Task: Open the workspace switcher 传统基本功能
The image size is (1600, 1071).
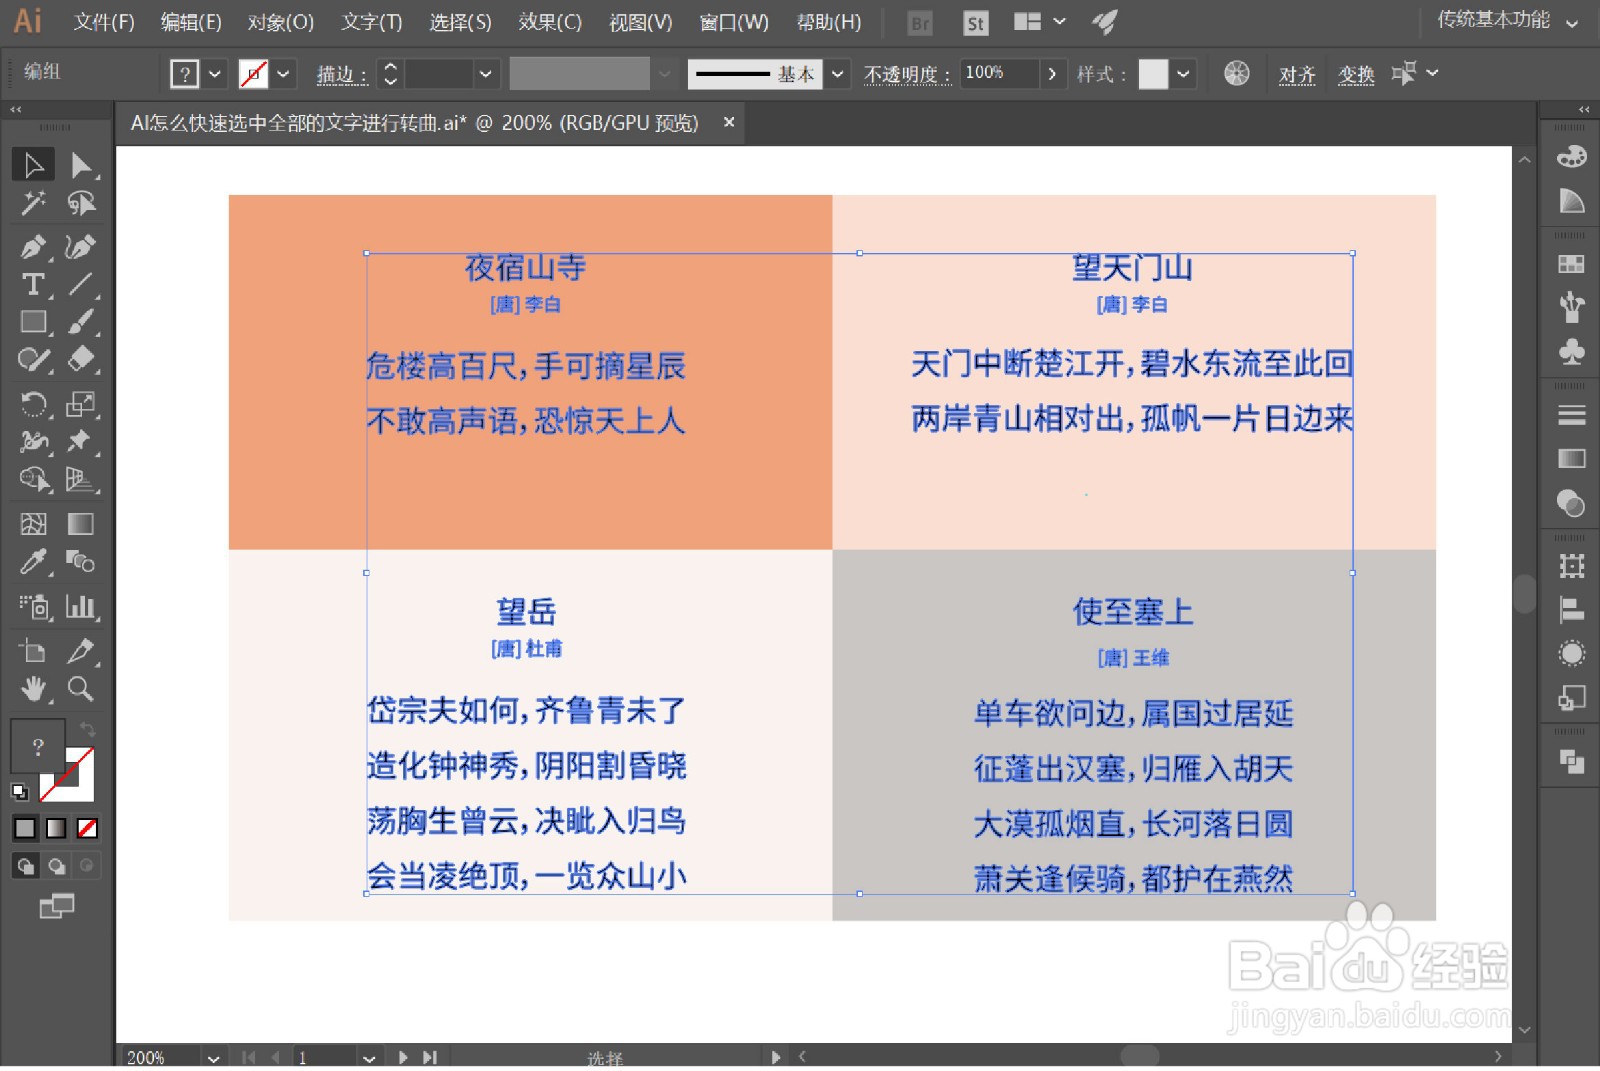Action: 1495,20
